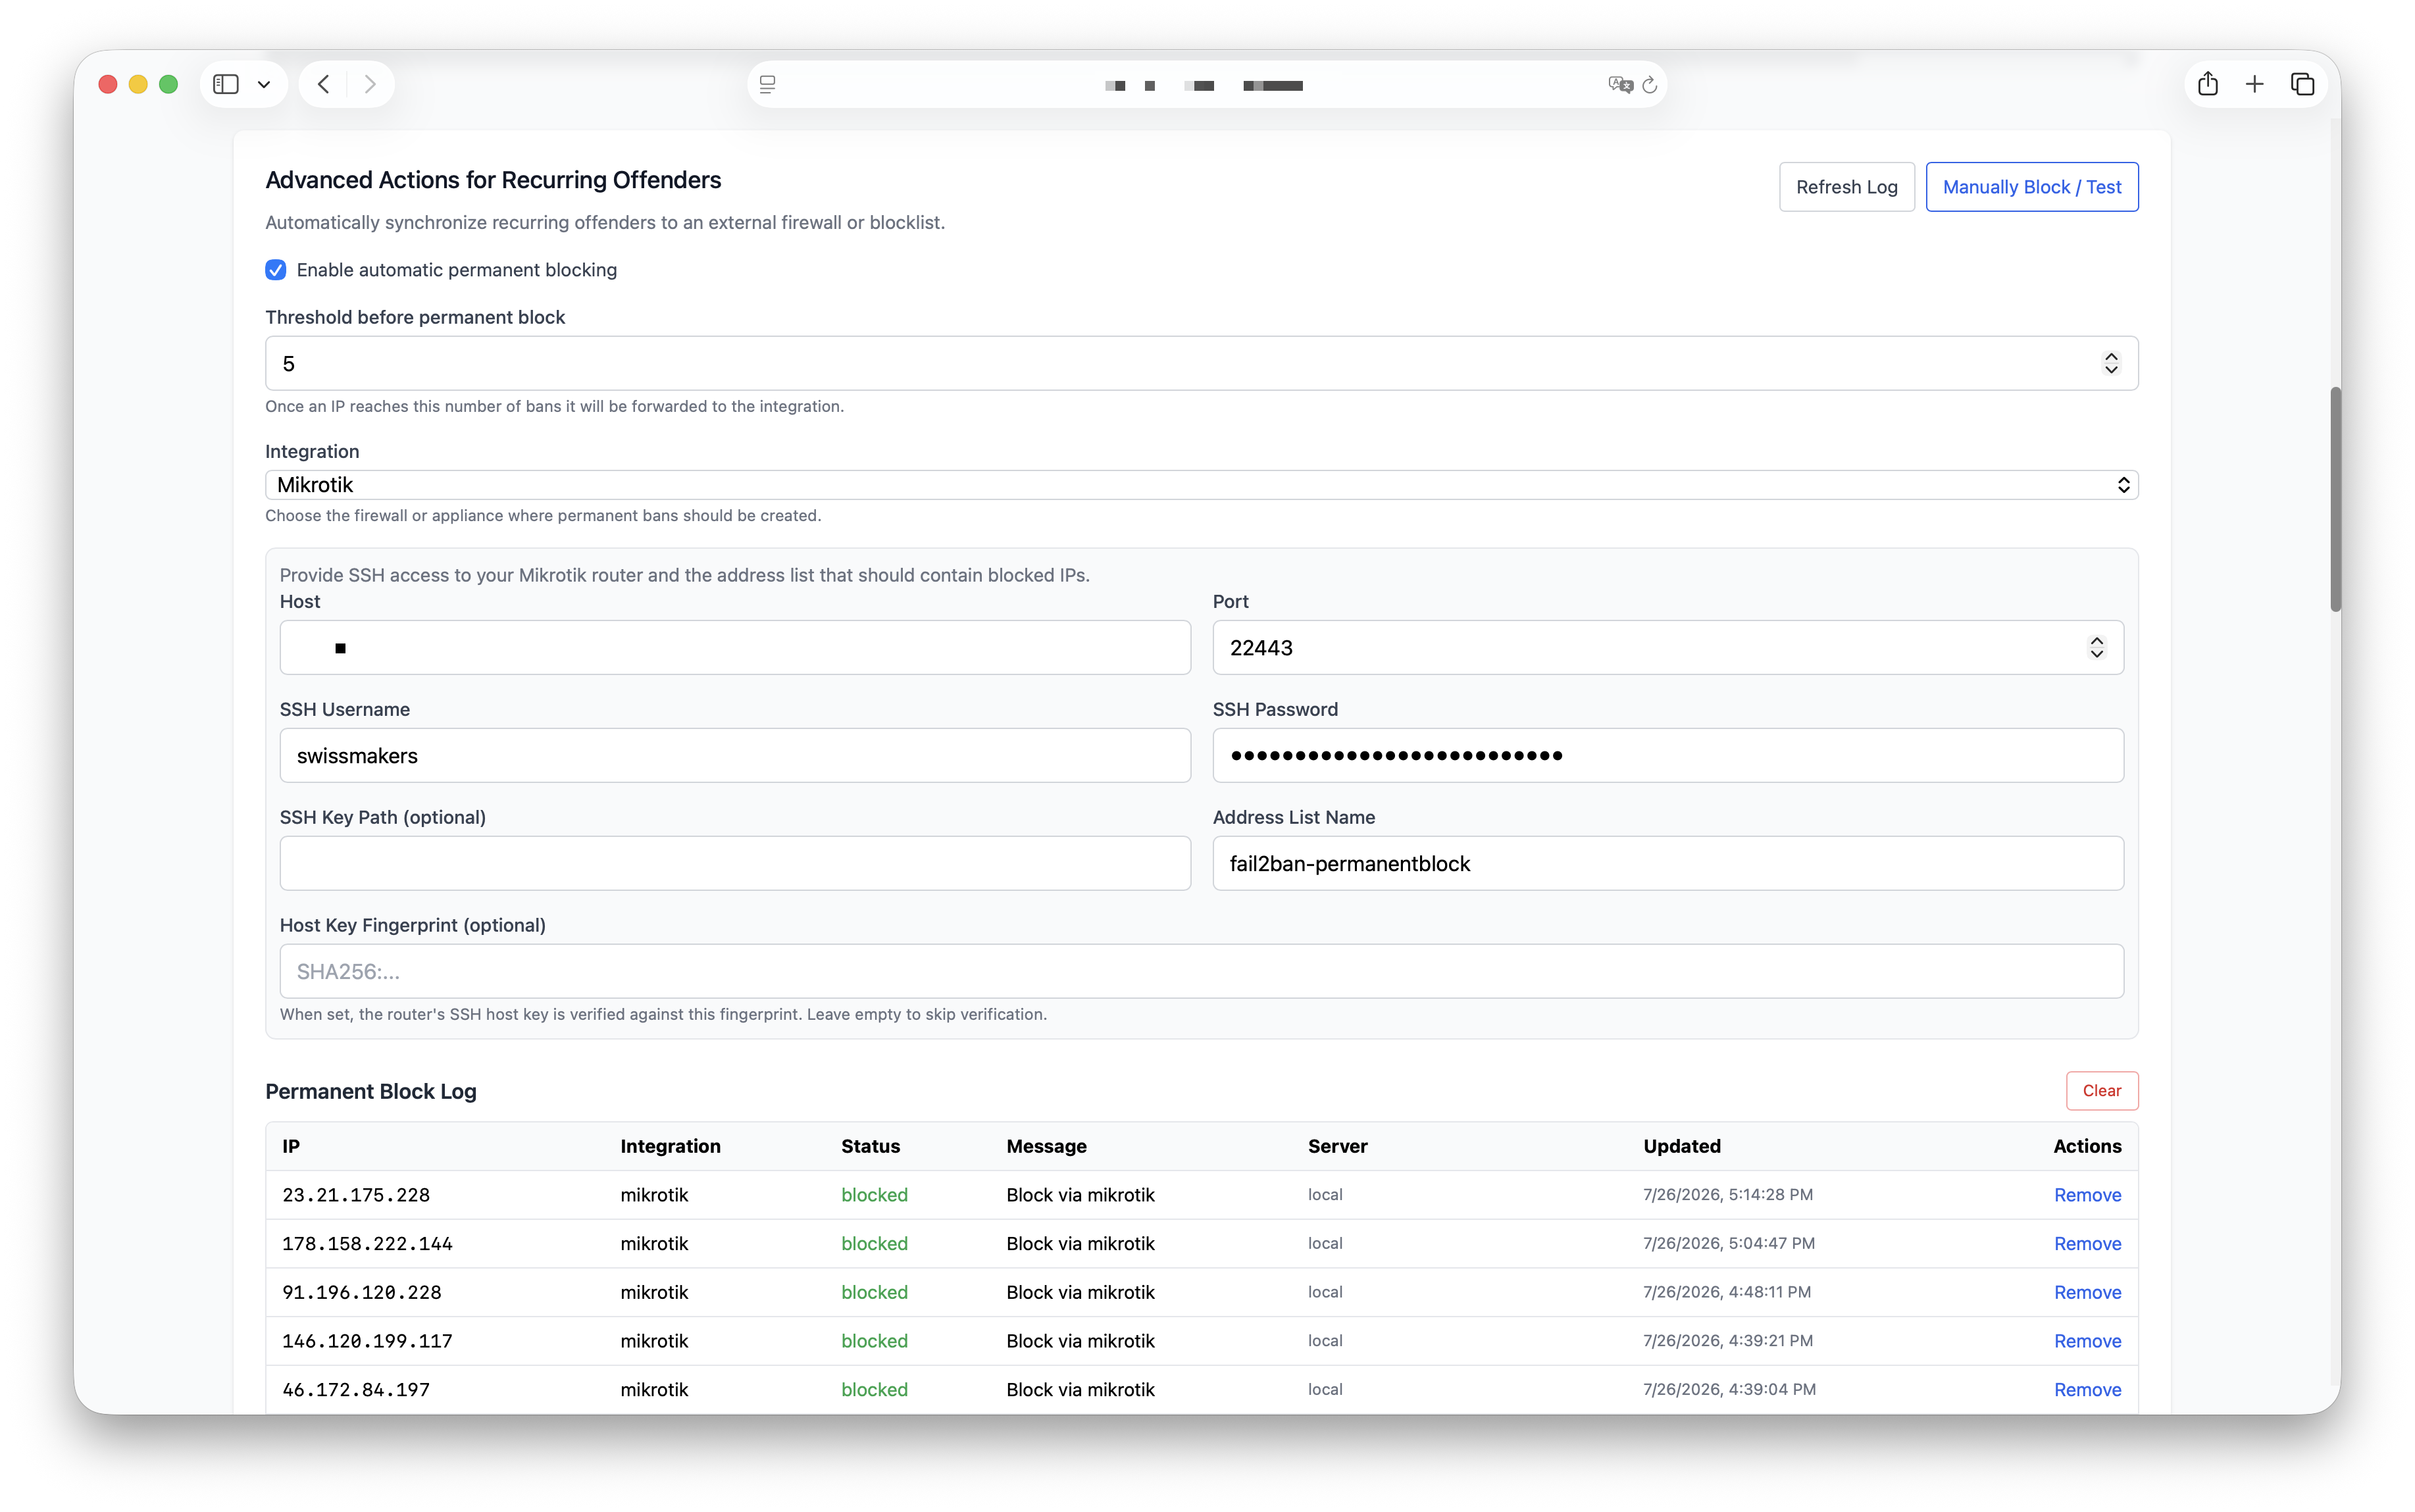Open Manually Block / Test
The height and width of the screenshot is (1512, 2415).
pyautogui.click(x=2032, y=187)
